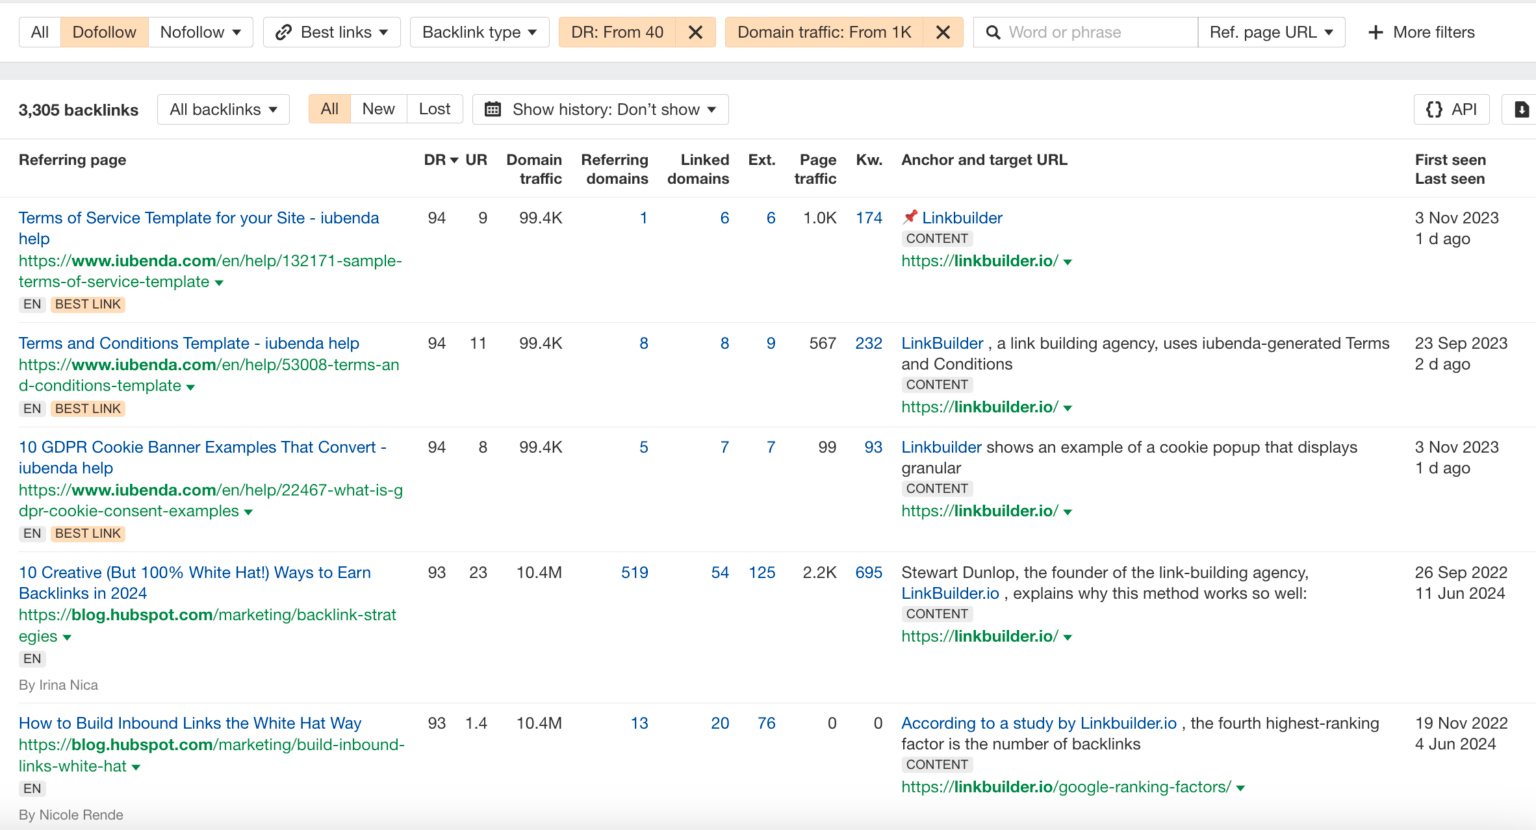Expand the terms-of-service-template URL dropdown arrow

coord(219,283)
